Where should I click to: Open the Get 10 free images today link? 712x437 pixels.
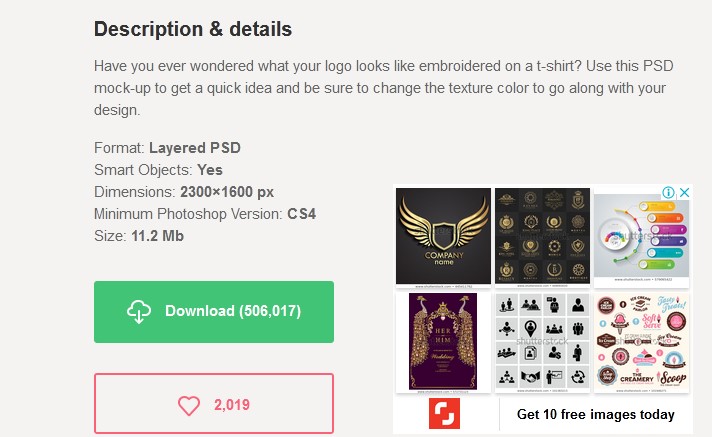(595, 414)
